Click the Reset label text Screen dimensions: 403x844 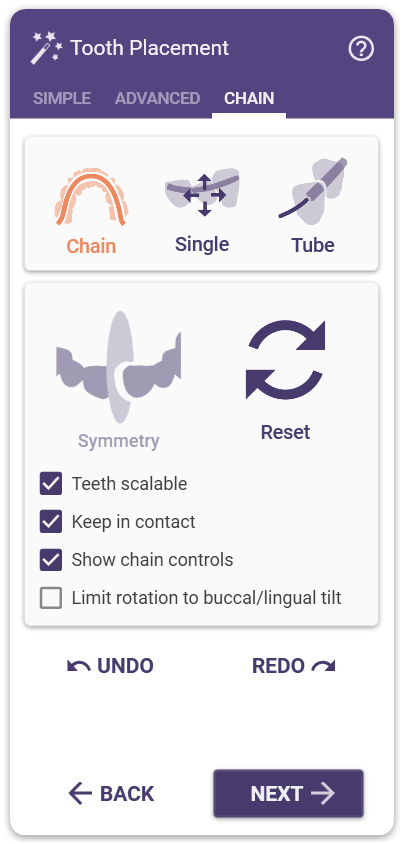coord(285,432)
